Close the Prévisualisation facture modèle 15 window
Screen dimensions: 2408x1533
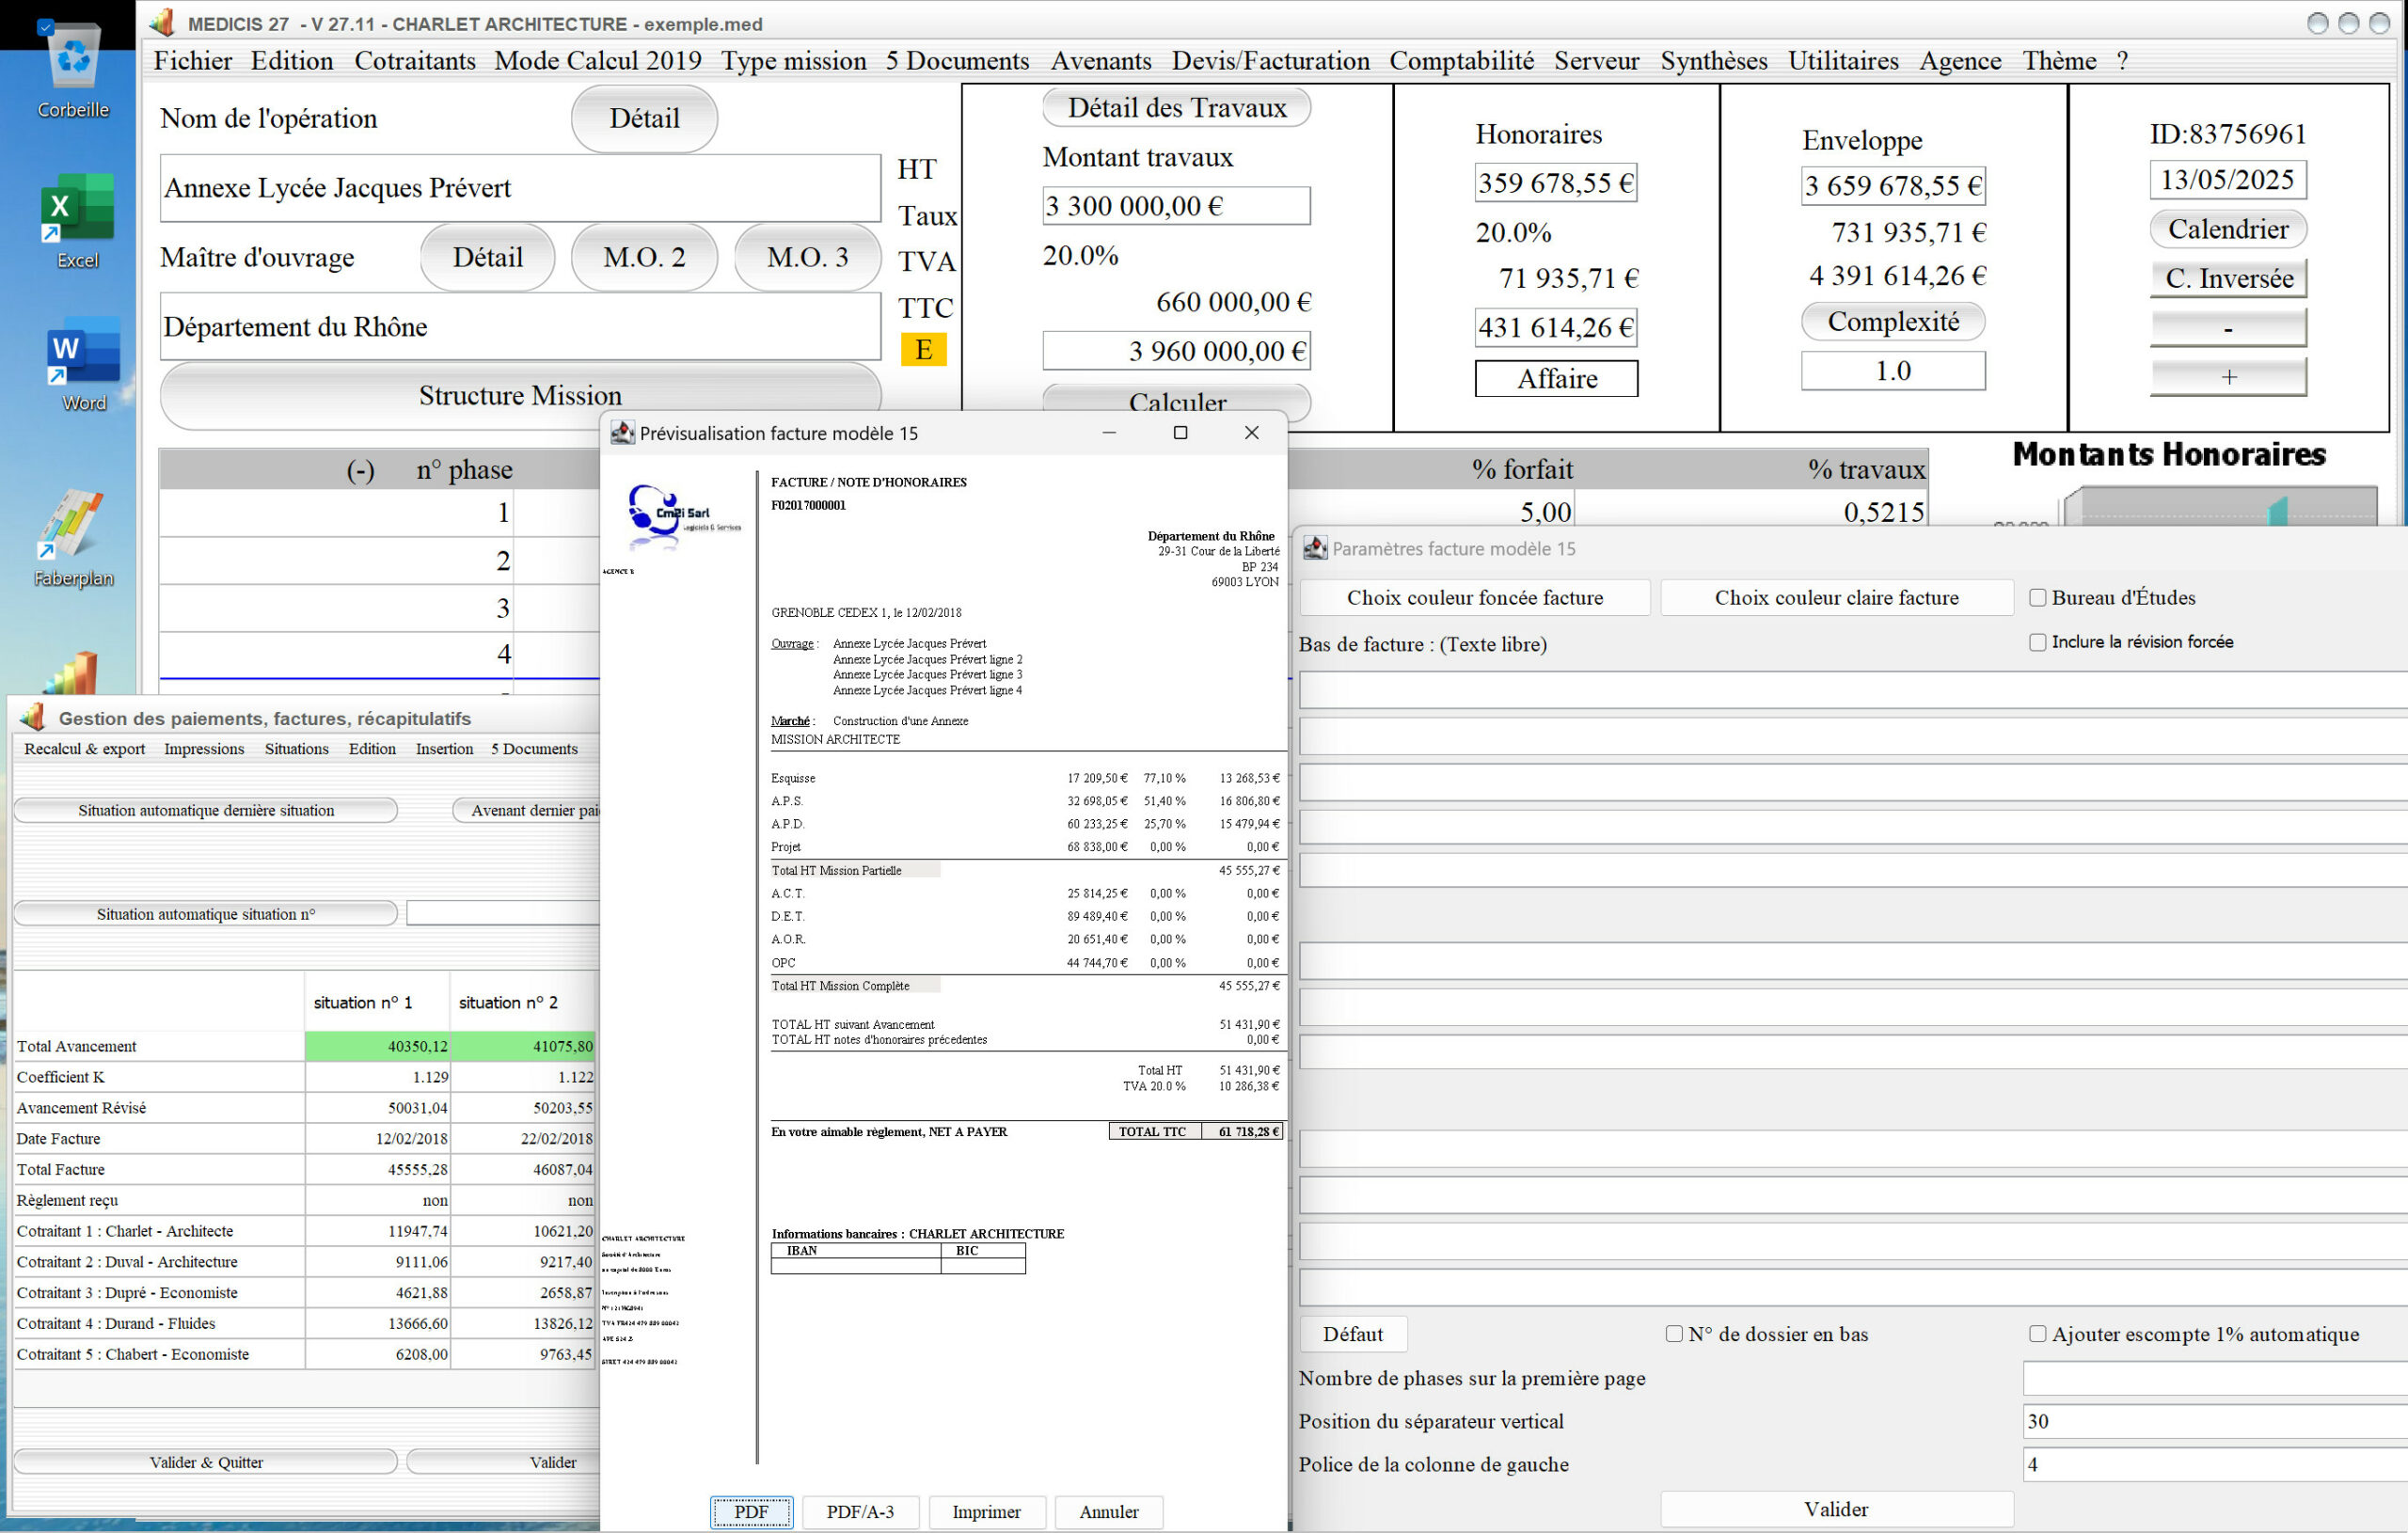coord(1251,433)
